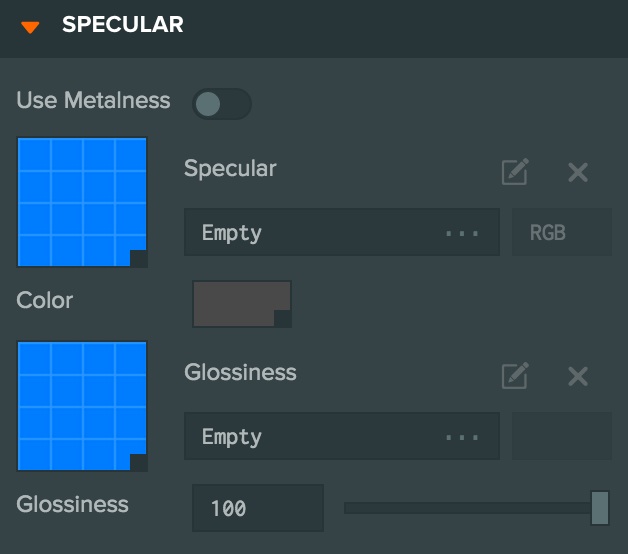Image resolution: width=628 pixels, height=554 pixels.
Task: Open the Glossiness Empty asset picker
Action: pos(342,436)
